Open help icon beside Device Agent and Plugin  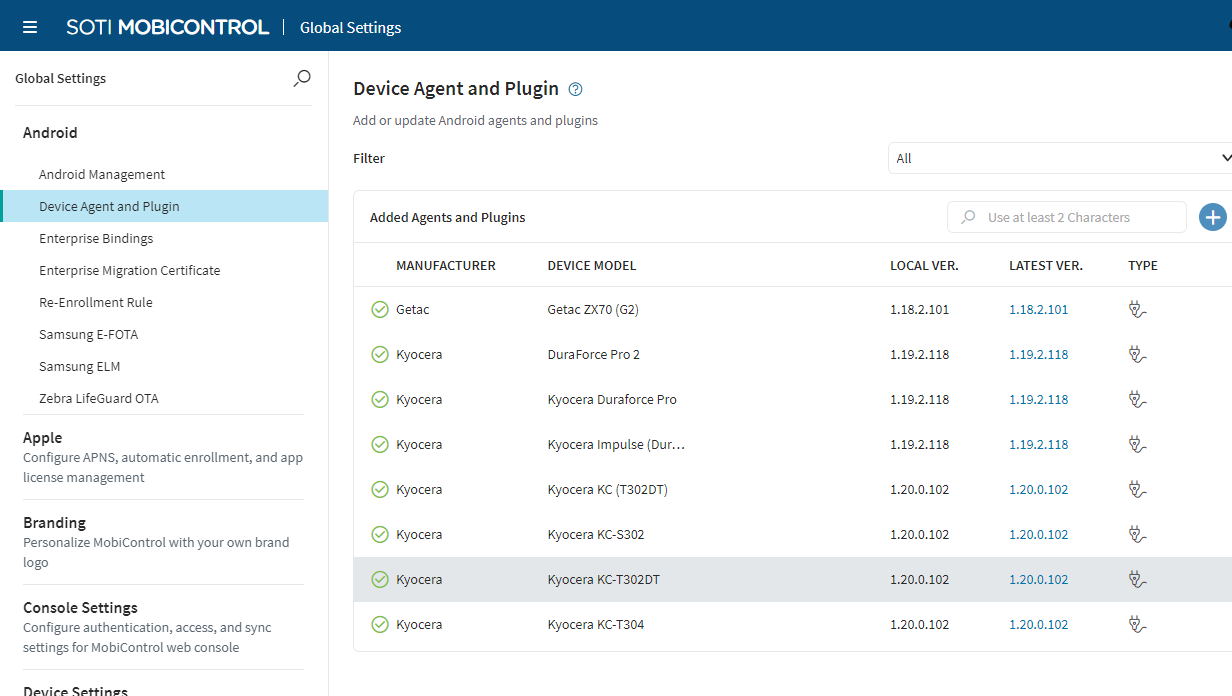(x=575, y=89)
